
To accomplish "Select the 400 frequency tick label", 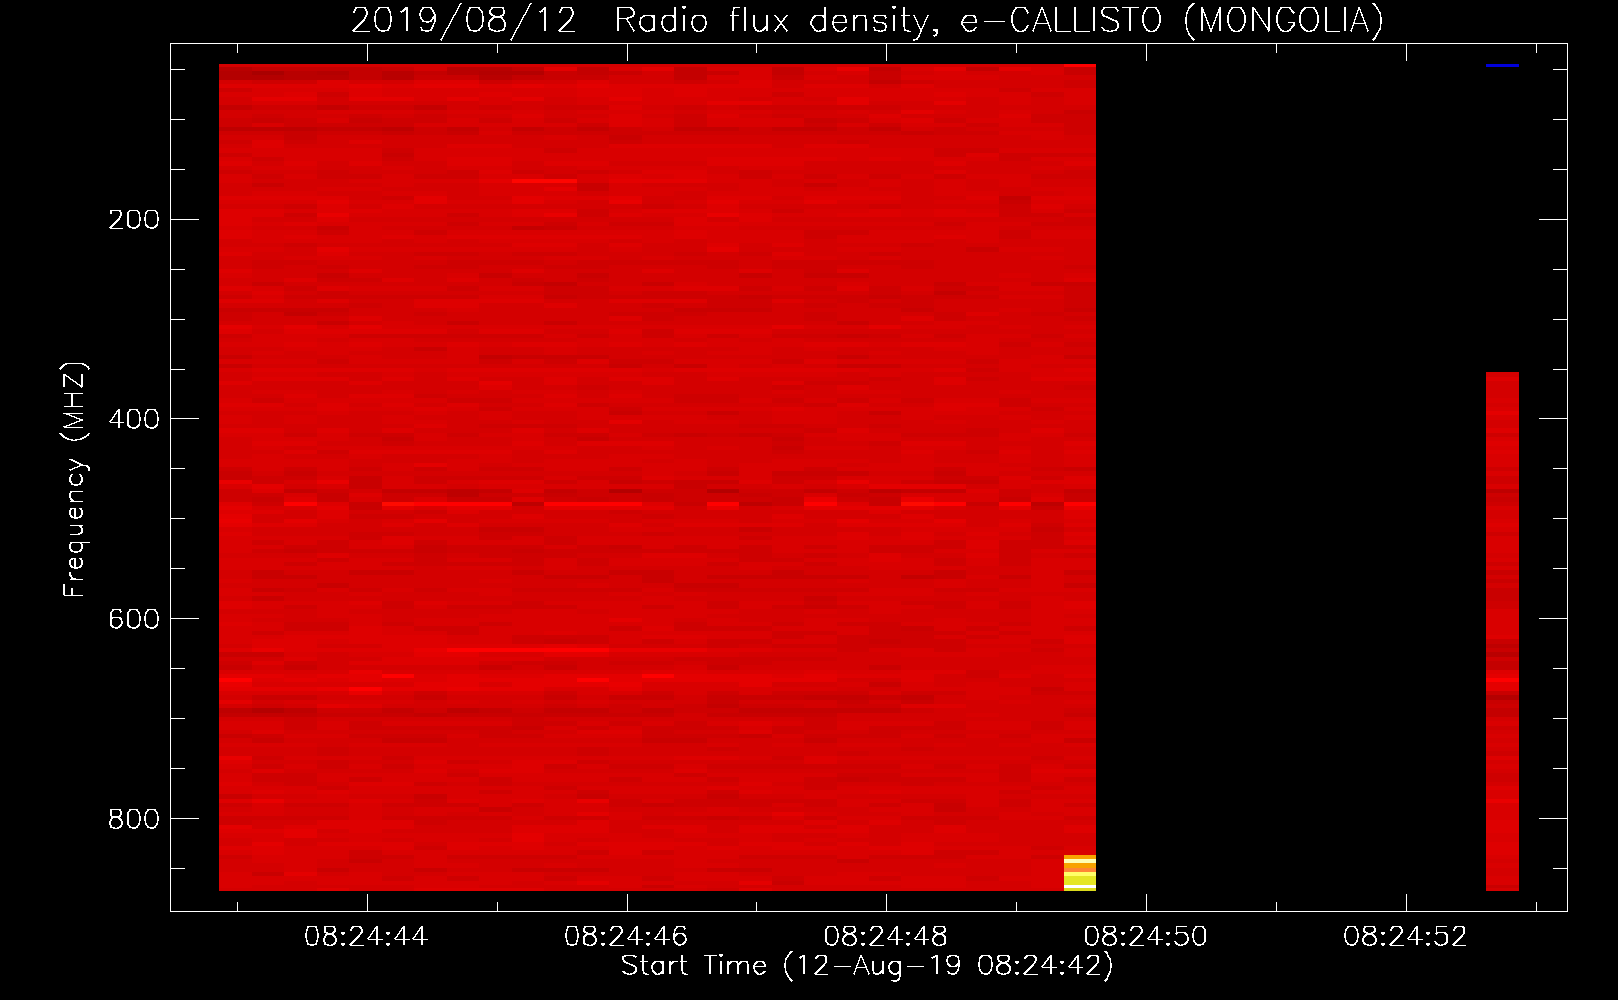I will [134, 419].
